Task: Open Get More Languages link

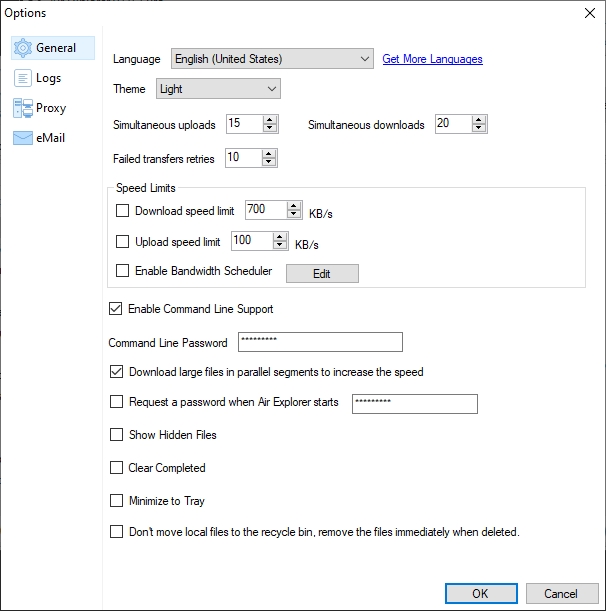Action: 432,59
